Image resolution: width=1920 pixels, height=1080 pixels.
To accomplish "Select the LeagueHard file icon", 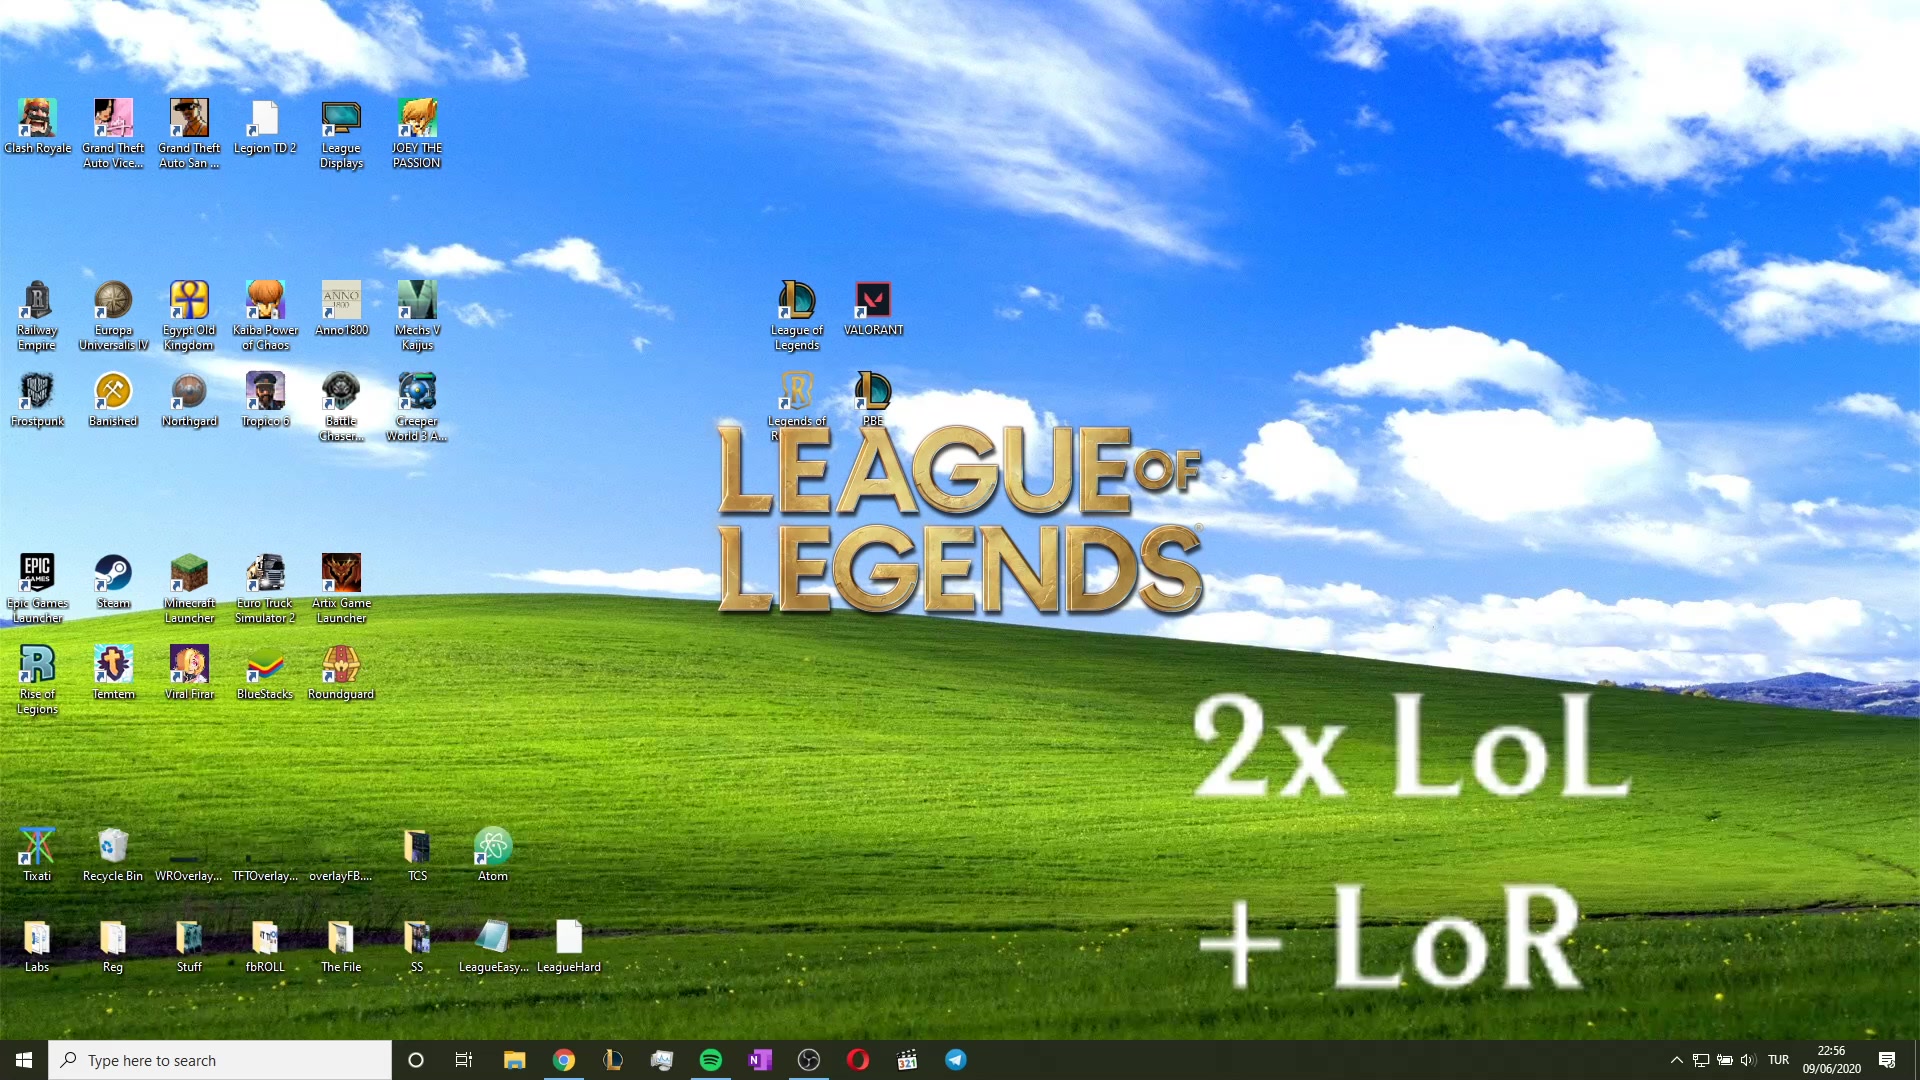I will (569, 945).
